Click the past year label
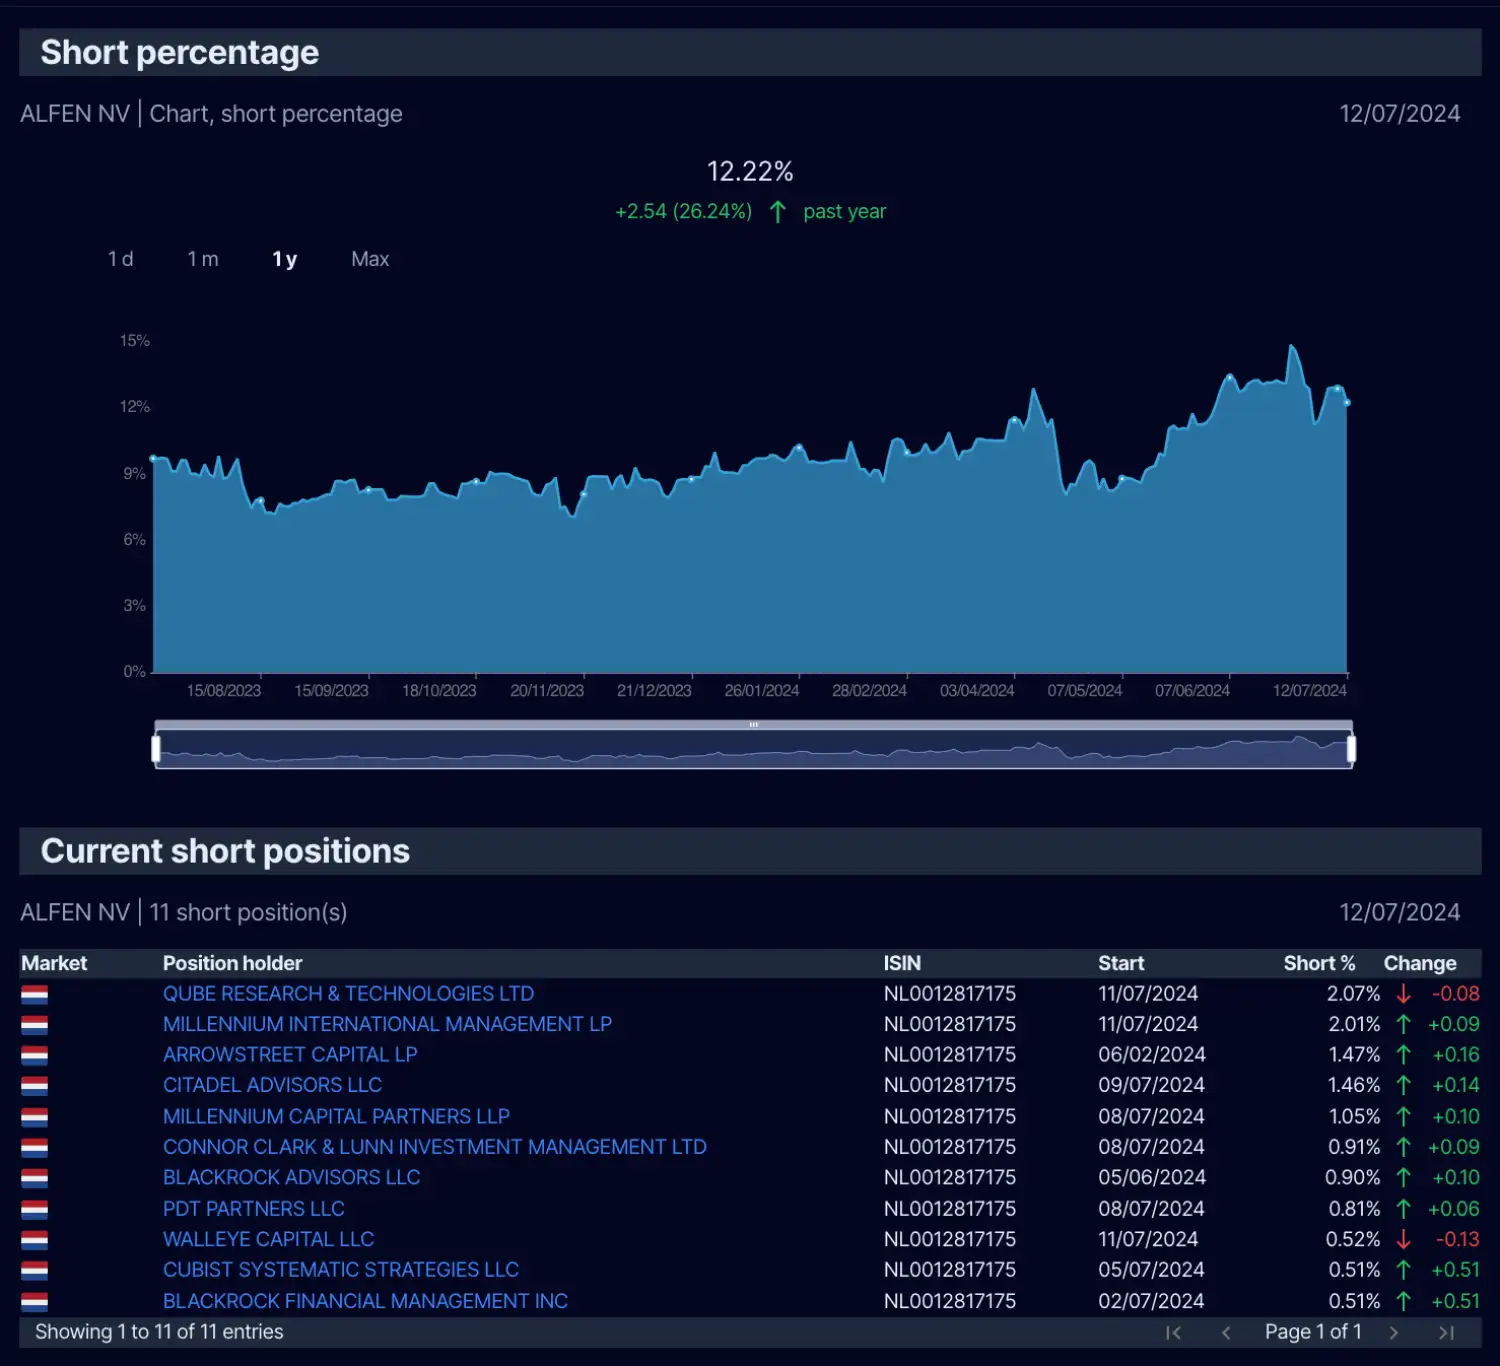Viewport: 1500px width, 1366px height. 845,212
